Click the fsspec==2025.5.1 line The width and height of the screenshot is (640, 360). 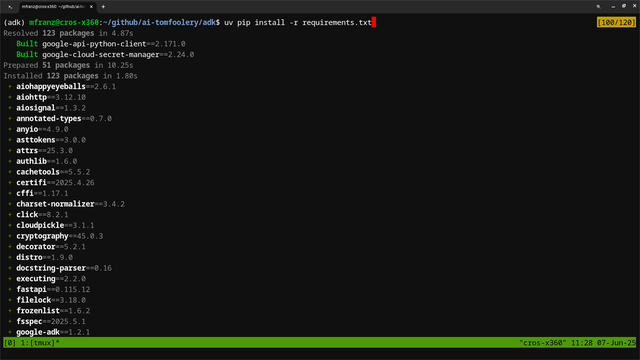coord(47,321)
